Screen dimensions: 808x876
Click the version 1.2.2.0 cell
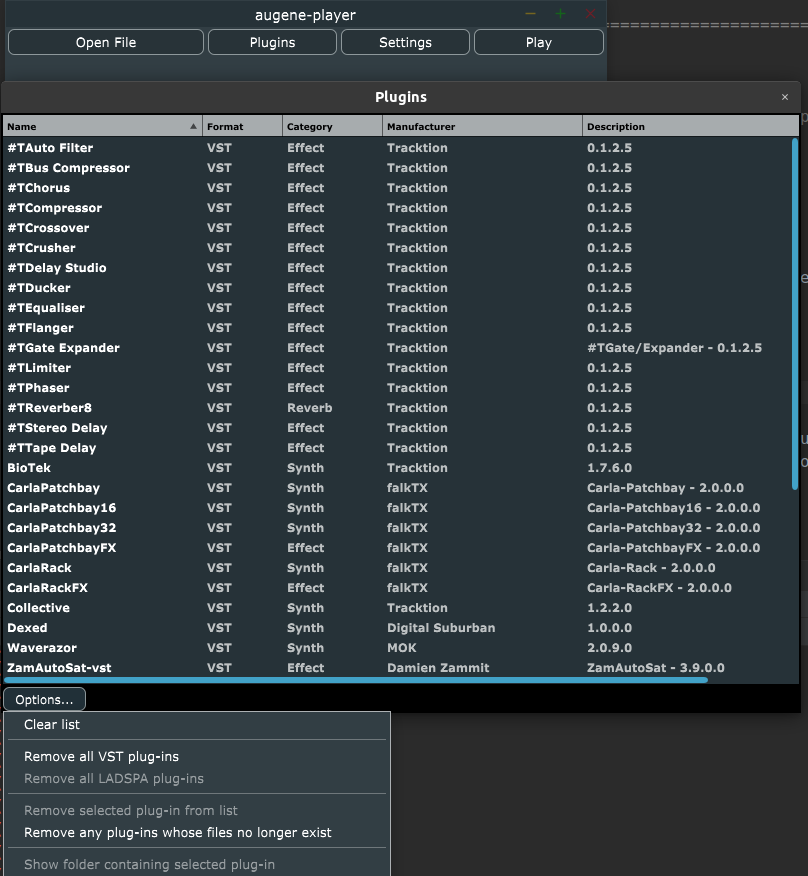pos(610,608)
